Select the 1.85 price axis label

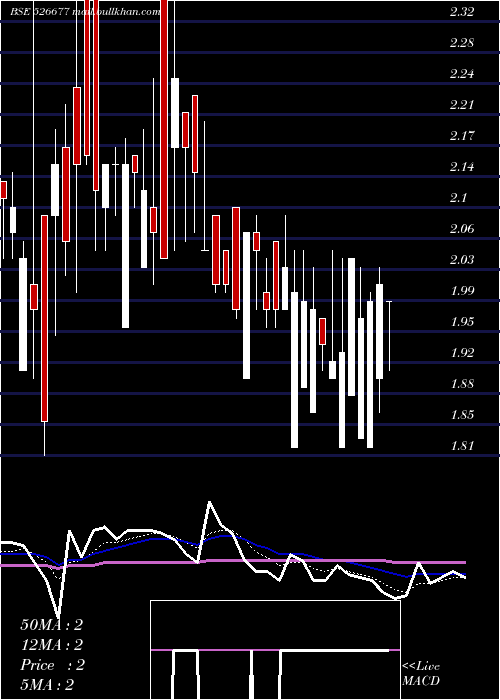[x=462, y=414]
